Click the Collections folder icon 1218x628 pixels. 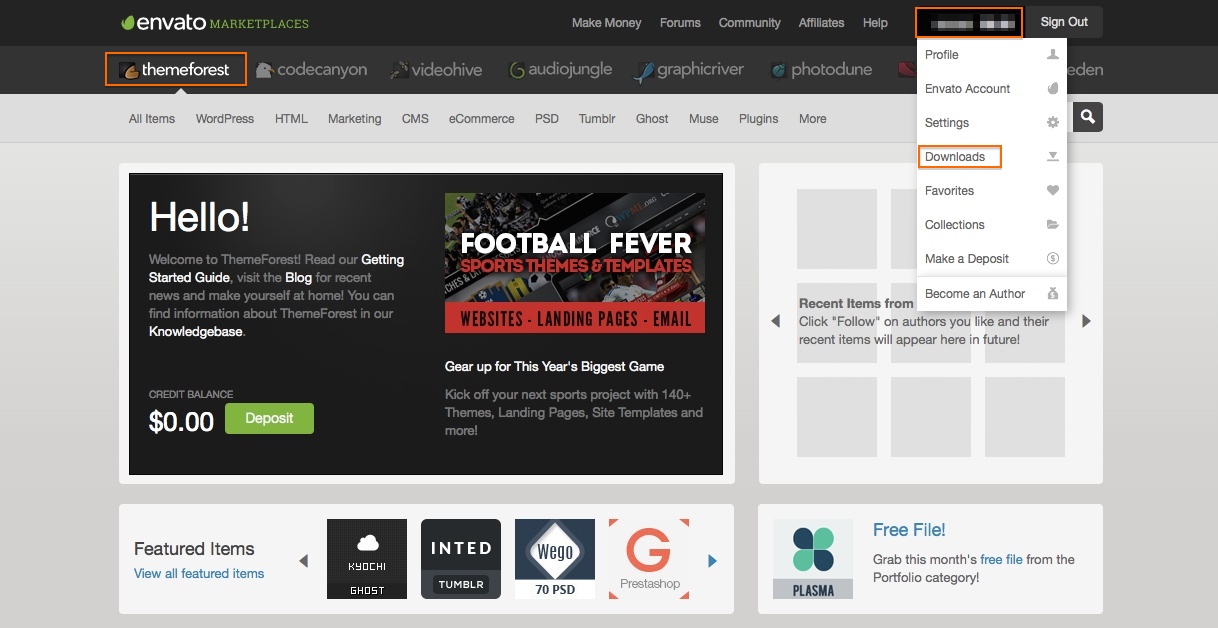click(x=1052, y=225)
